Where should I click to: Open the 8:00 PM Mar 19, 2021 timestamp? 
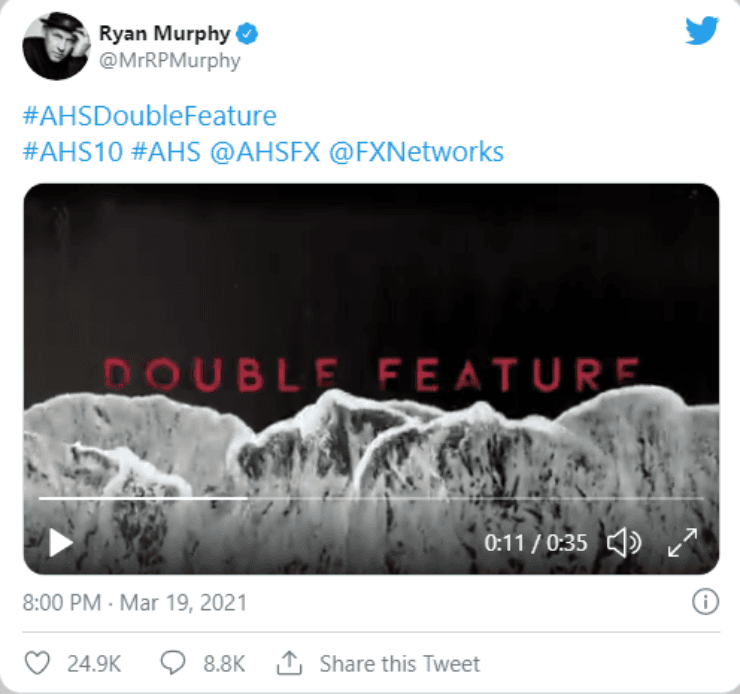tap(135, 602)
